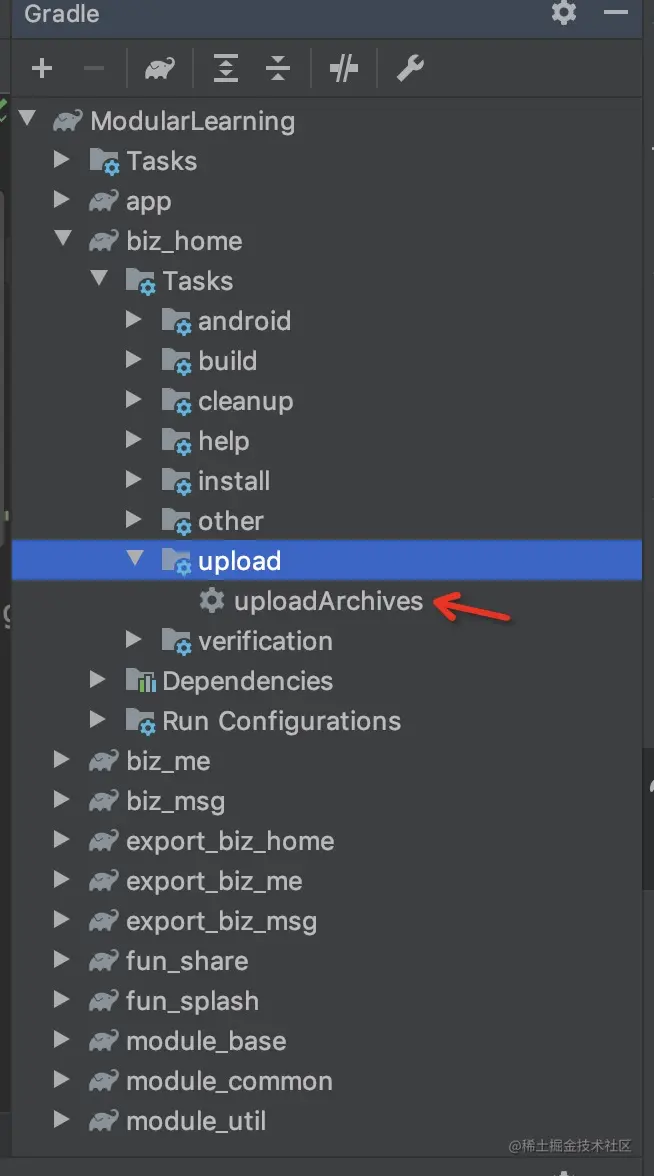Hide the Gradle tool window via the minus icon
Viewport: 654px width, 1176px height.
[x=616, y=12]
